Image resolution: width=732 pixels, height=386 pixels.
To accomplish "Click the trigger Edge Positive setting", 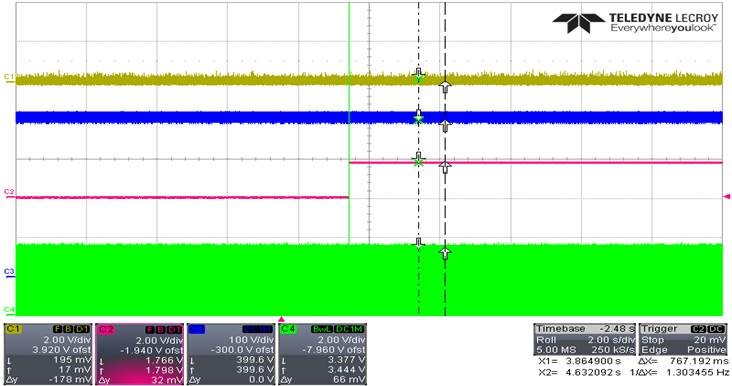I will click(x=683, y=350).
